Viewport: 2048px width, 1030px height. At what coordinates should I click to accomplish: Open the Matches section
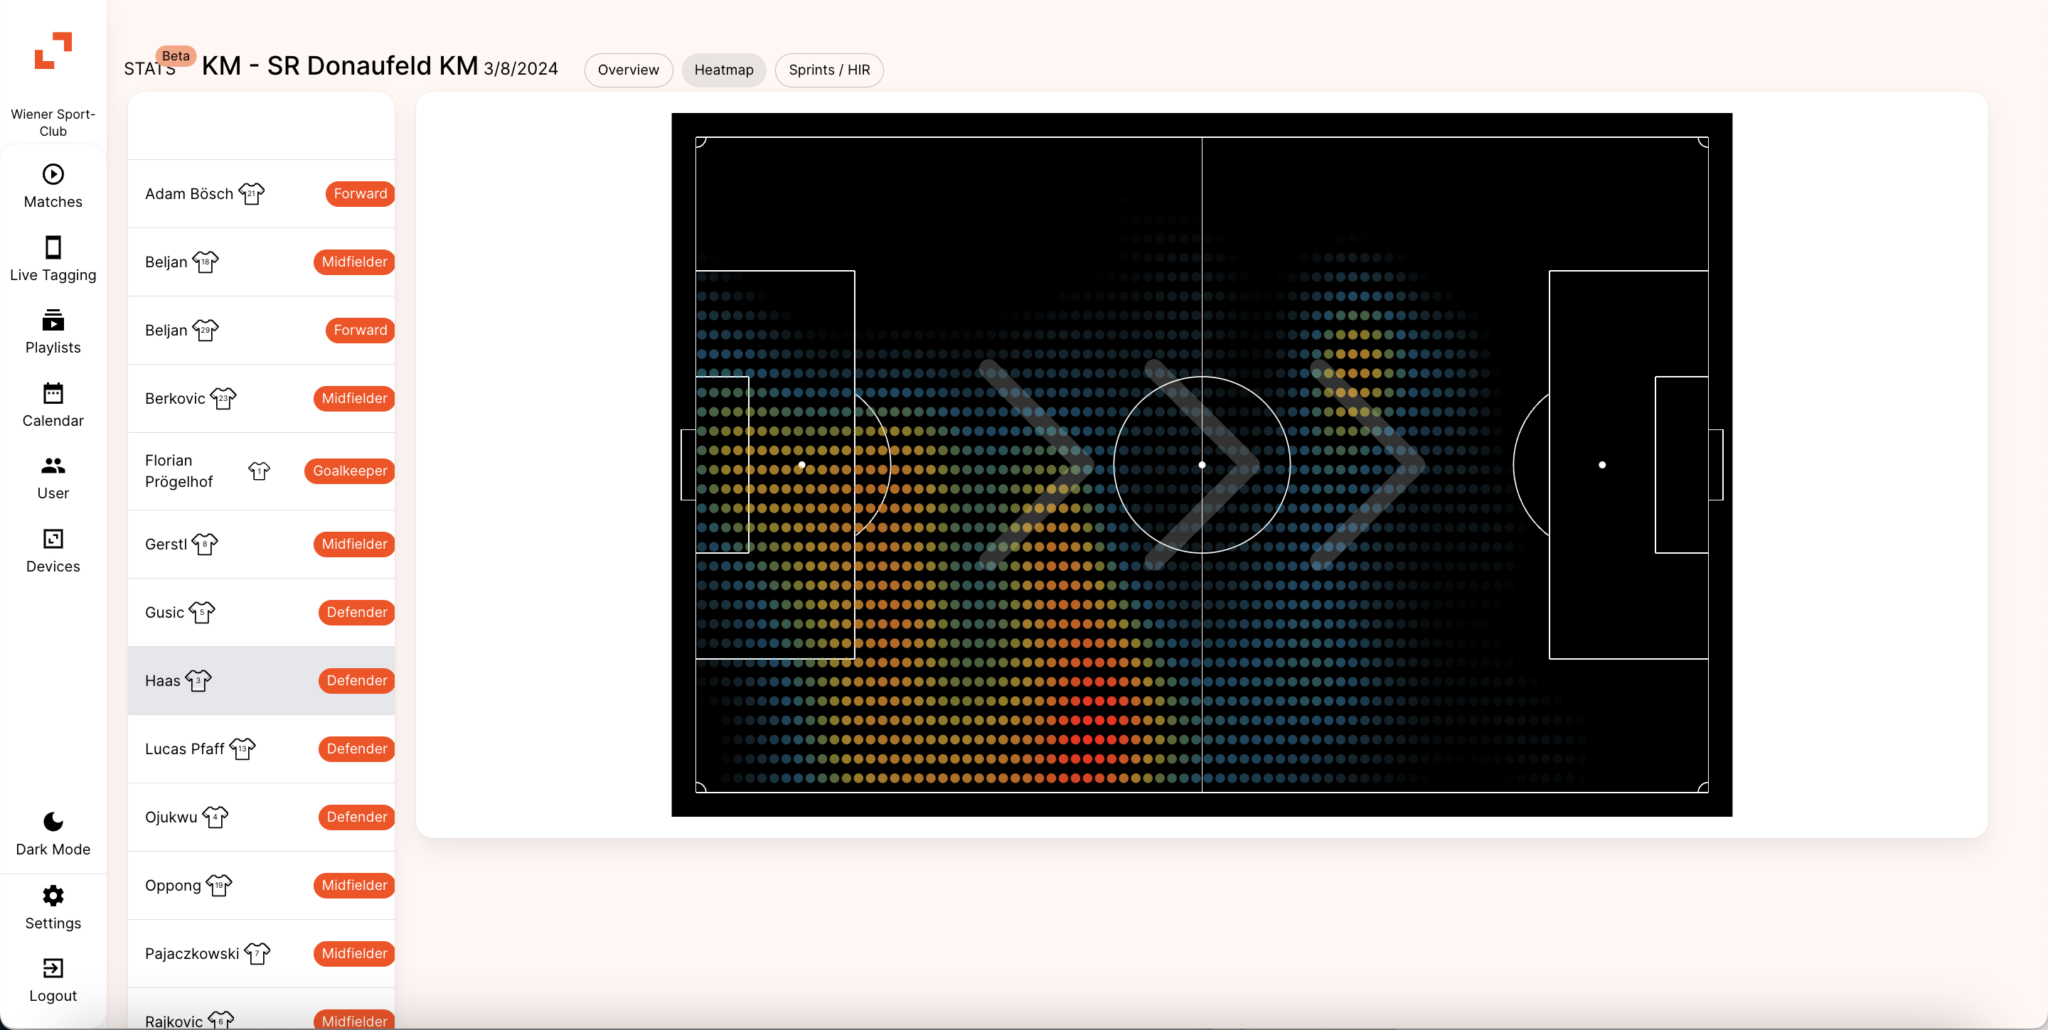tap(52, 186)
